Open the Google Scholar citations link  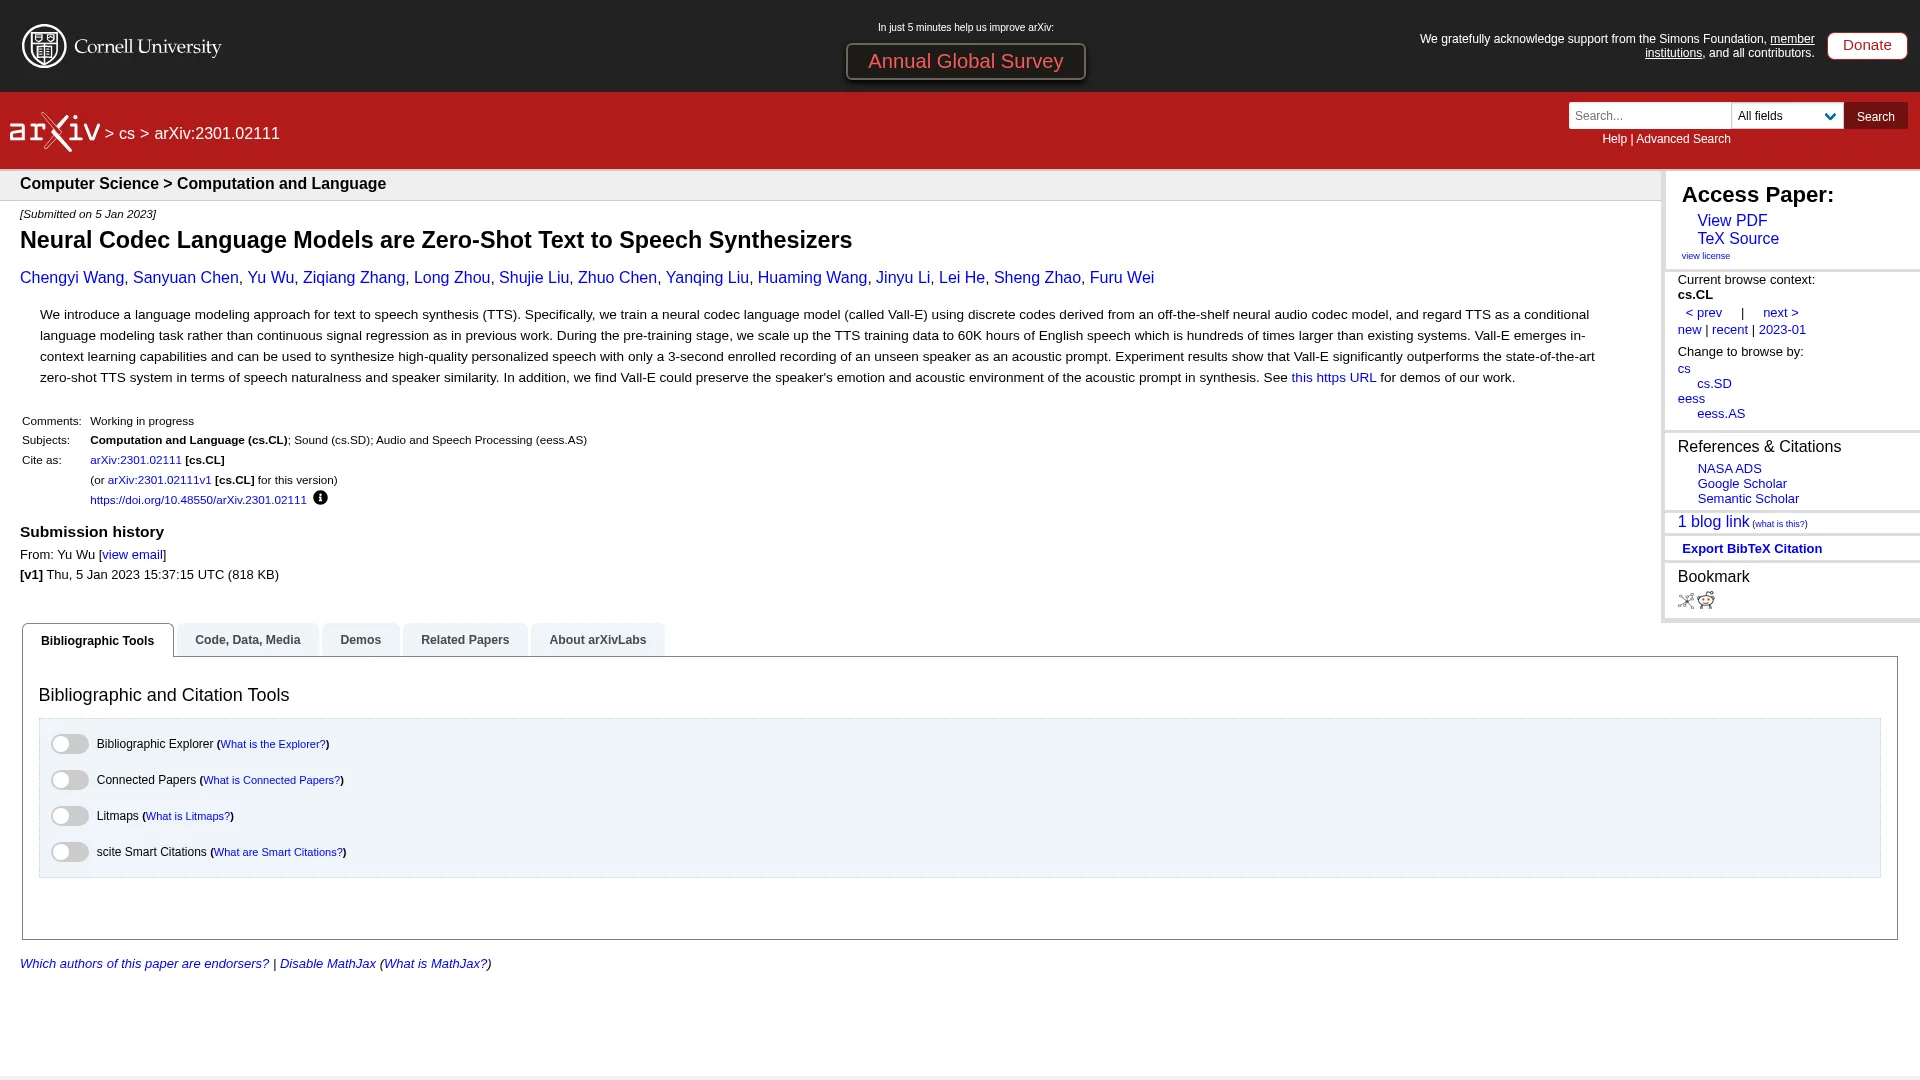(1741, 484)
